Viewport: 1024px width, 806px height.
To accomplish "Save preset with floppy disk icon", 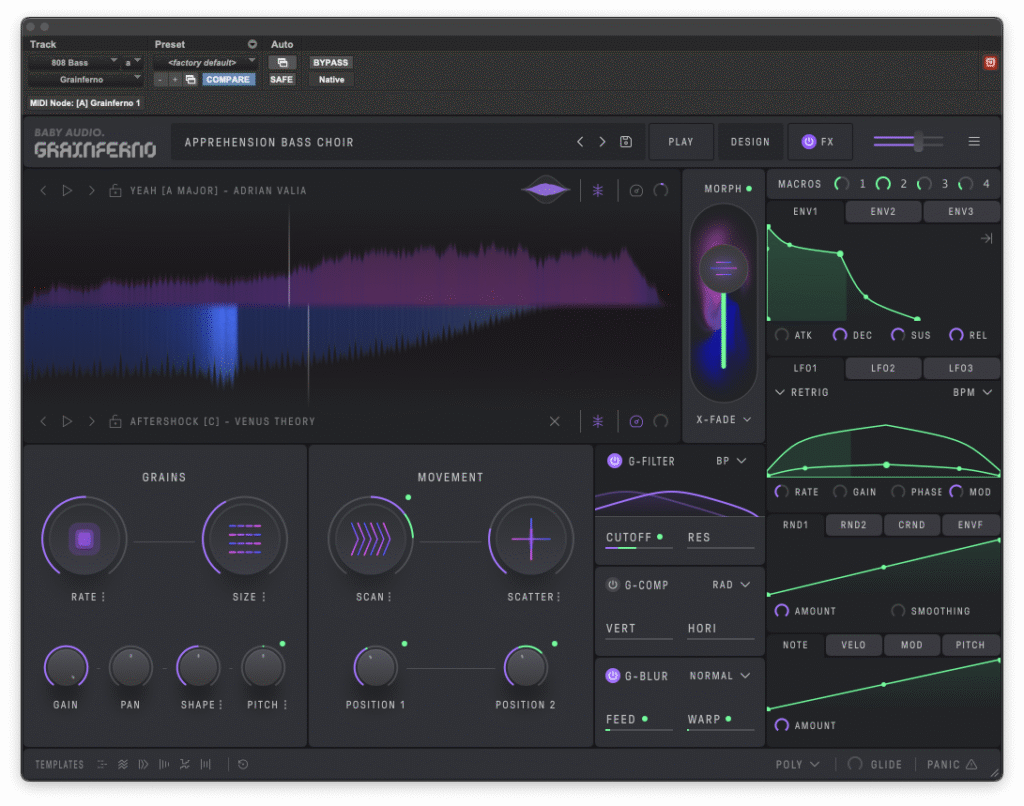I will coord(626,142).
